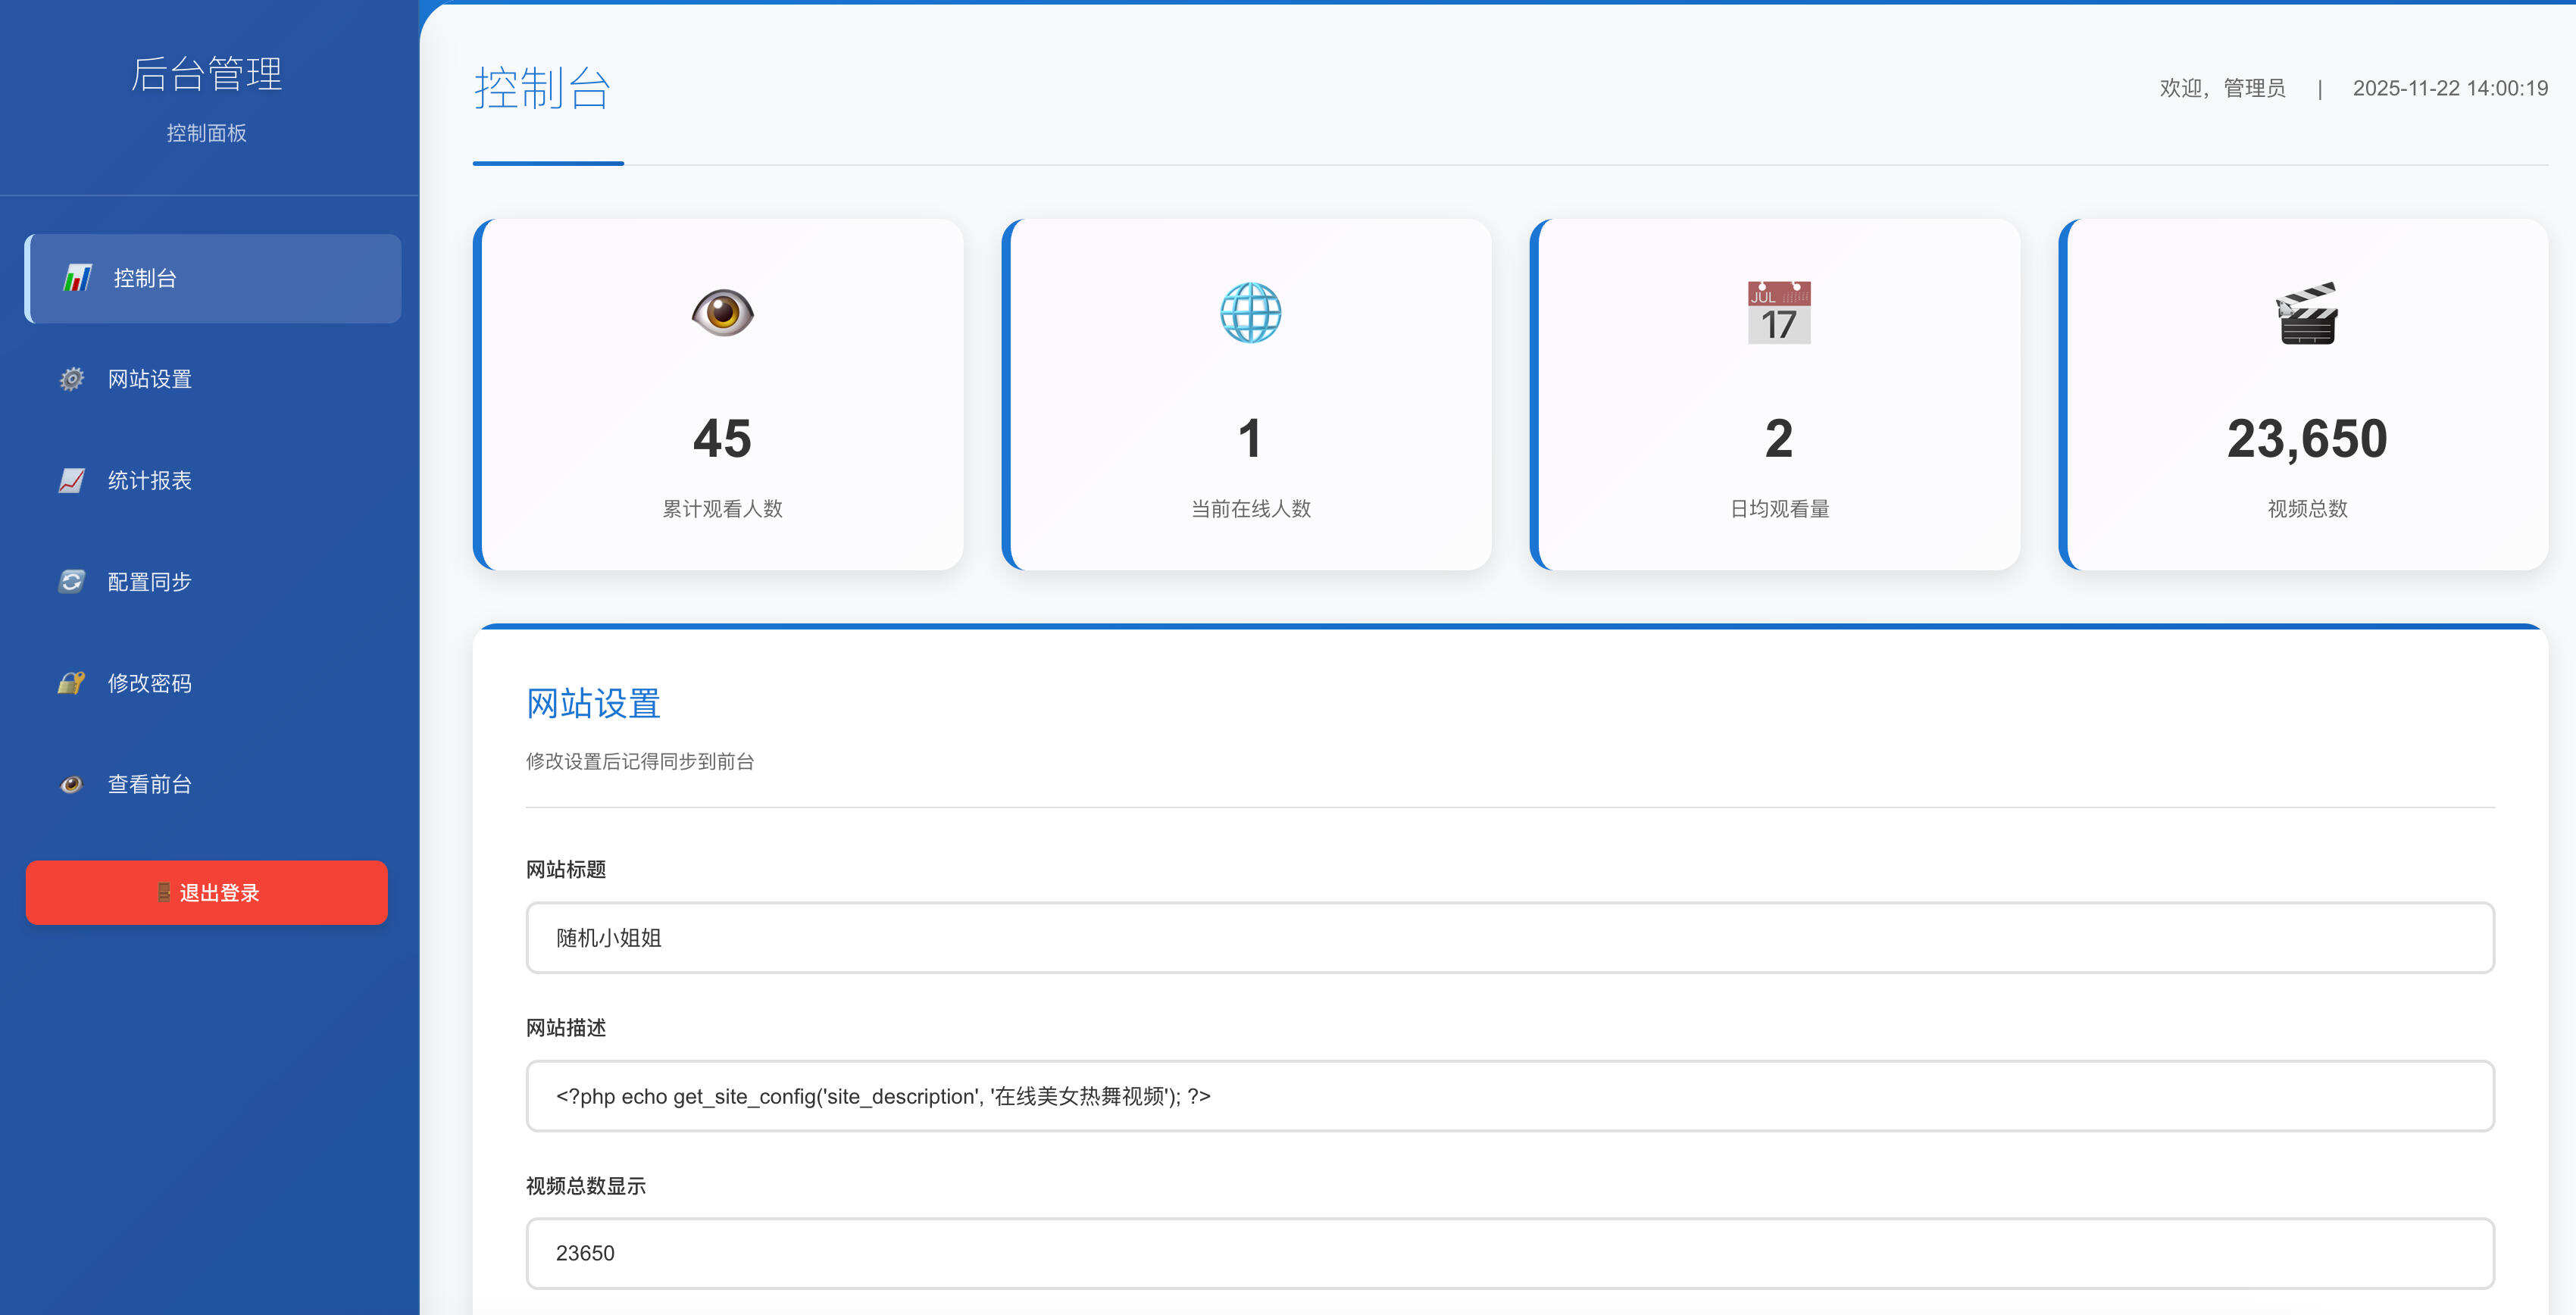This screenshot has height=1315, width=2576.
Task: Click the sync arrows icon beside 配置同步
Action: click(71, 581)
